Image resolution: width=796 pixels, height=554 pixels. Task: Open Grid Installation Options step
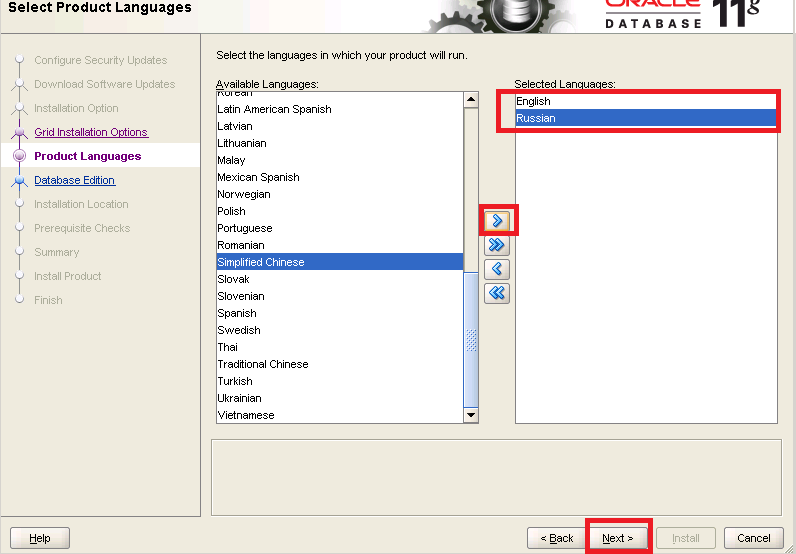tap(91, 132)
